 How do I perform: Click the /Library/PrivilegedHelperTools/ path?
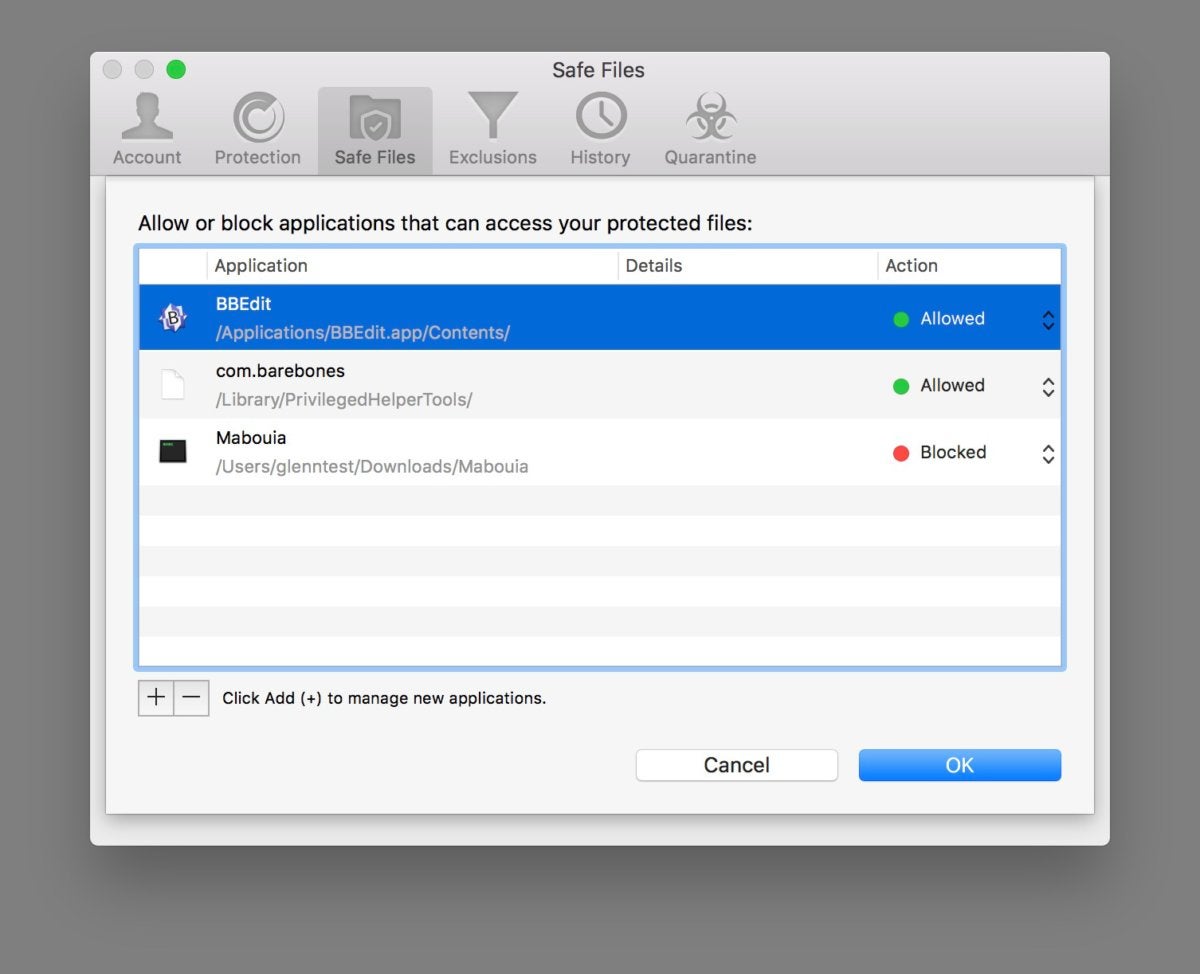click(x=344, y=400)
